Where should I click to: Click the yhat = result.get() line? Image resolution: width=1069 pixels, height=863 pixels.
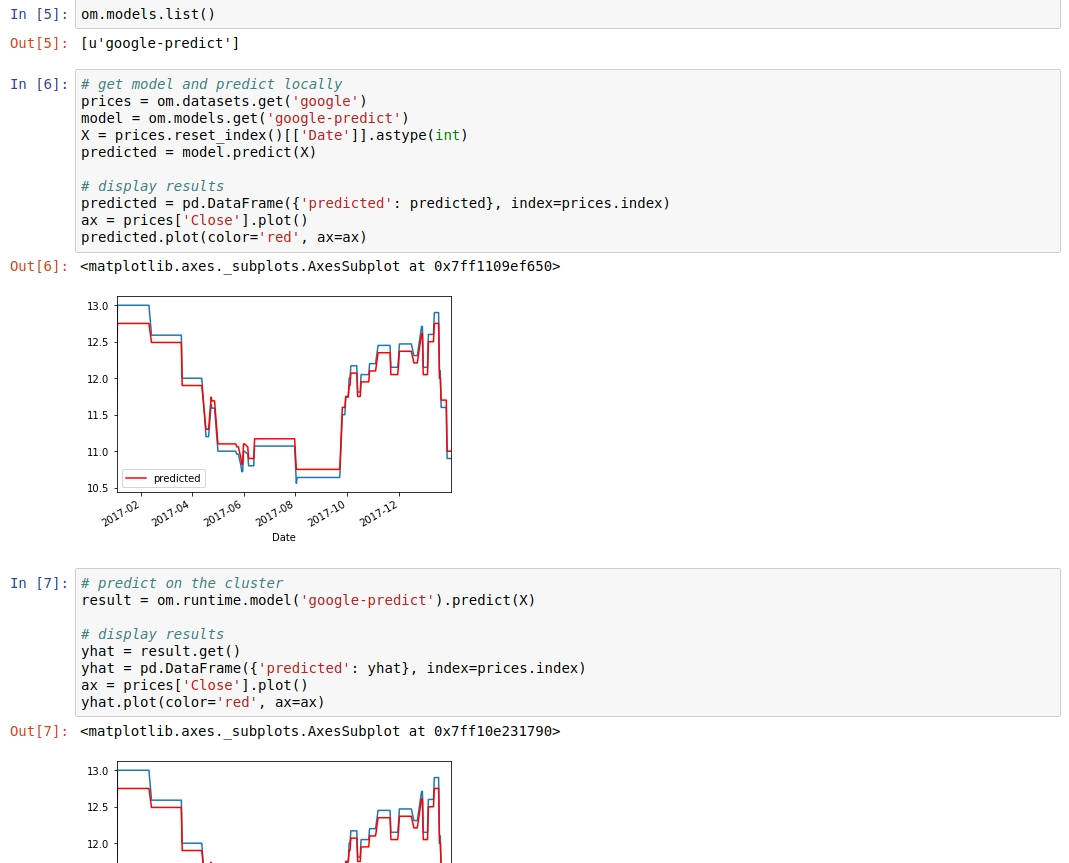[x=161, y=651]
